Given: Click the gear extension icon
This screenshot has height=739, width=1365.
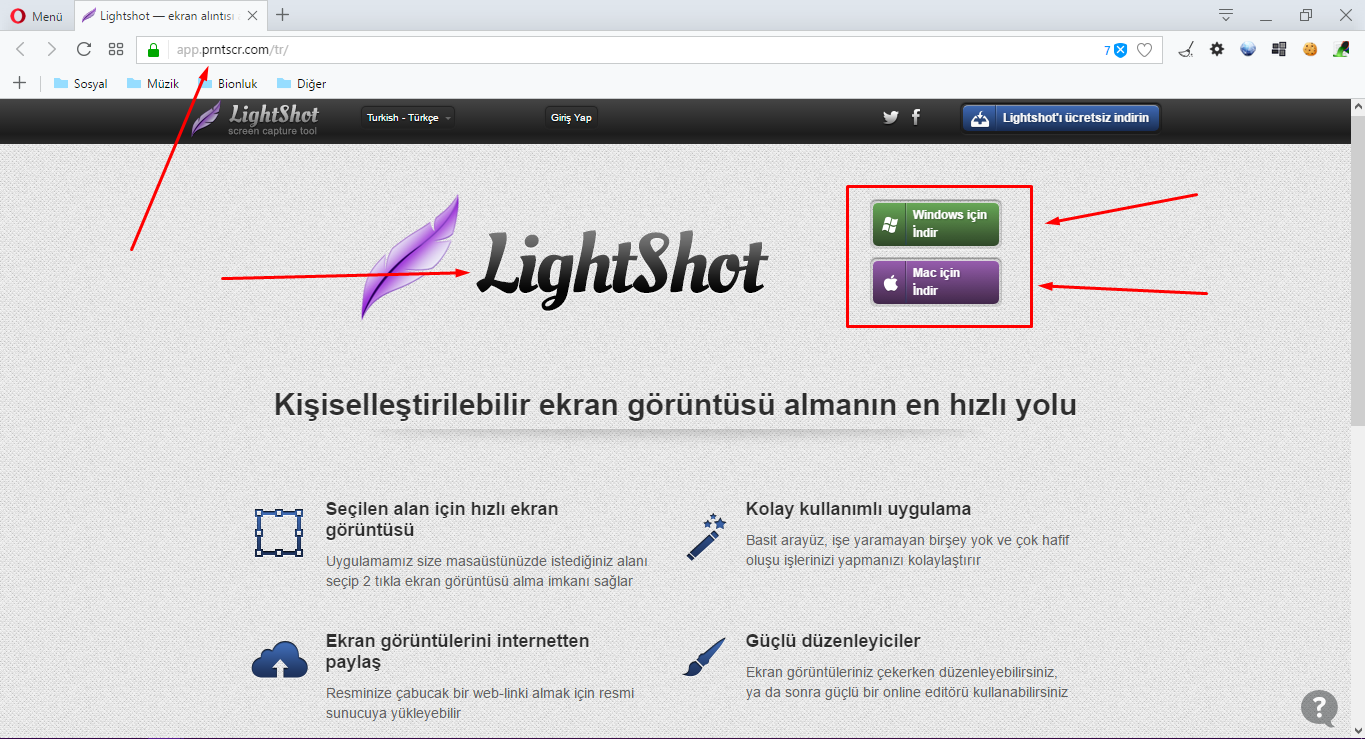Looking at the screenshot, I should [x=1217, y=49].
